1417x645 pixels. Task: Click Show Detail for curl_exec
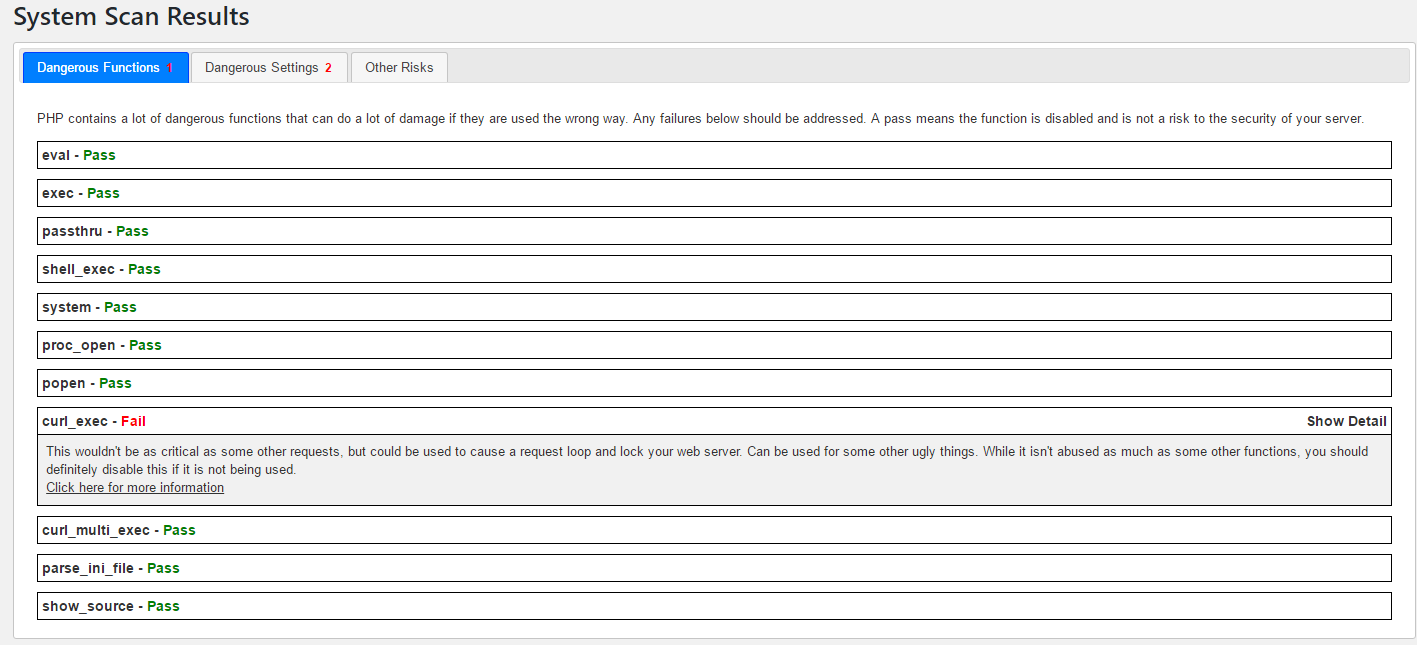pyautogui.click(x=1346, y=421)
